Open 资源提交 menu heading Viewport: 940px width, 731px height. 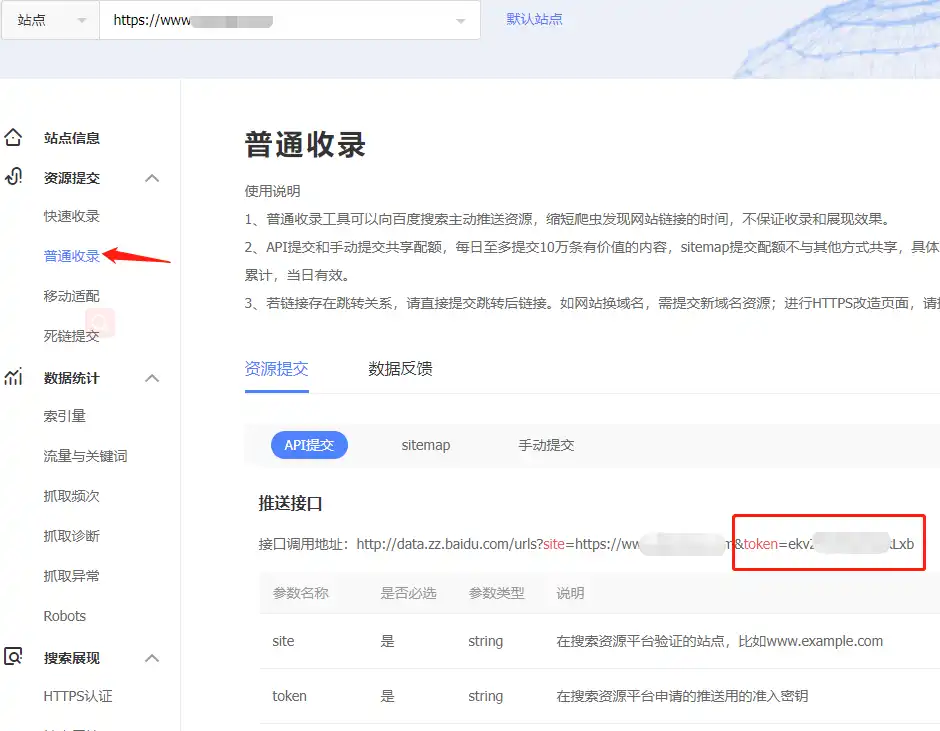point(72,178)
